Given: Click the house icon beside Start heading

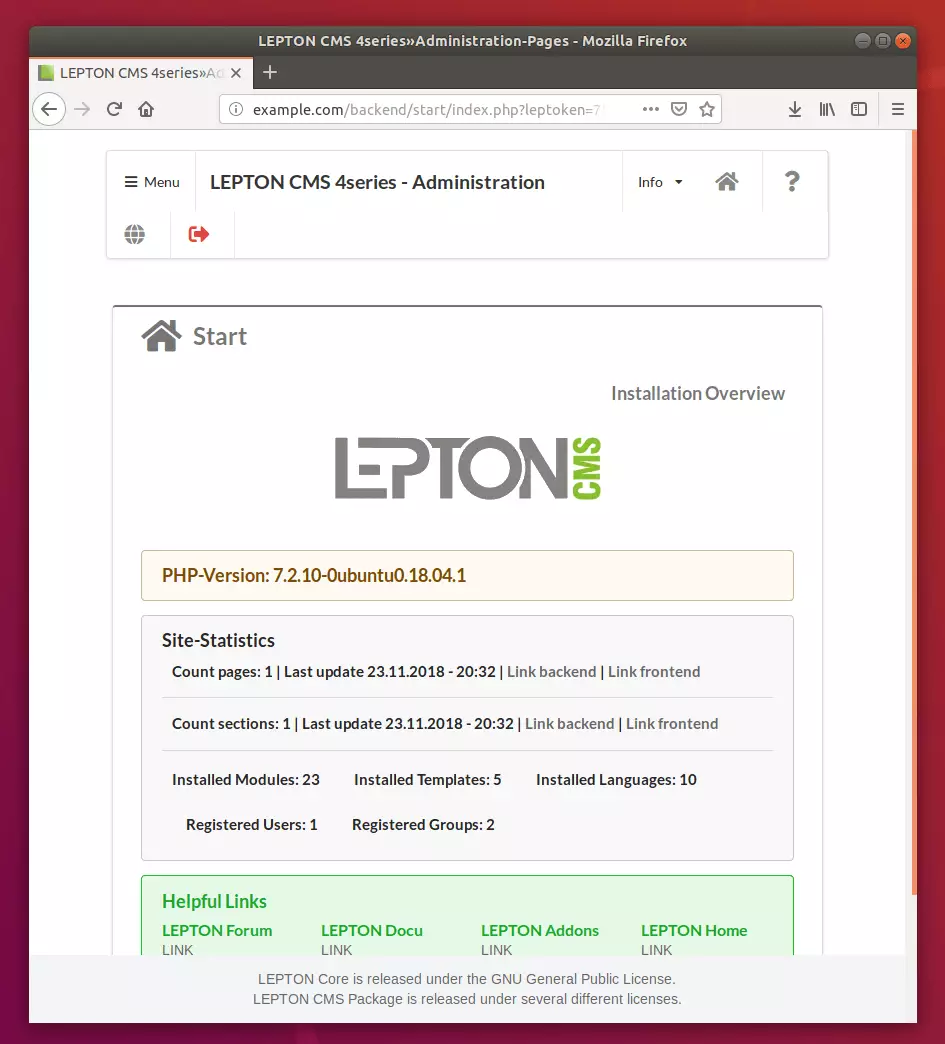Looking at the screenshot, I should click(x=161, y=336).
